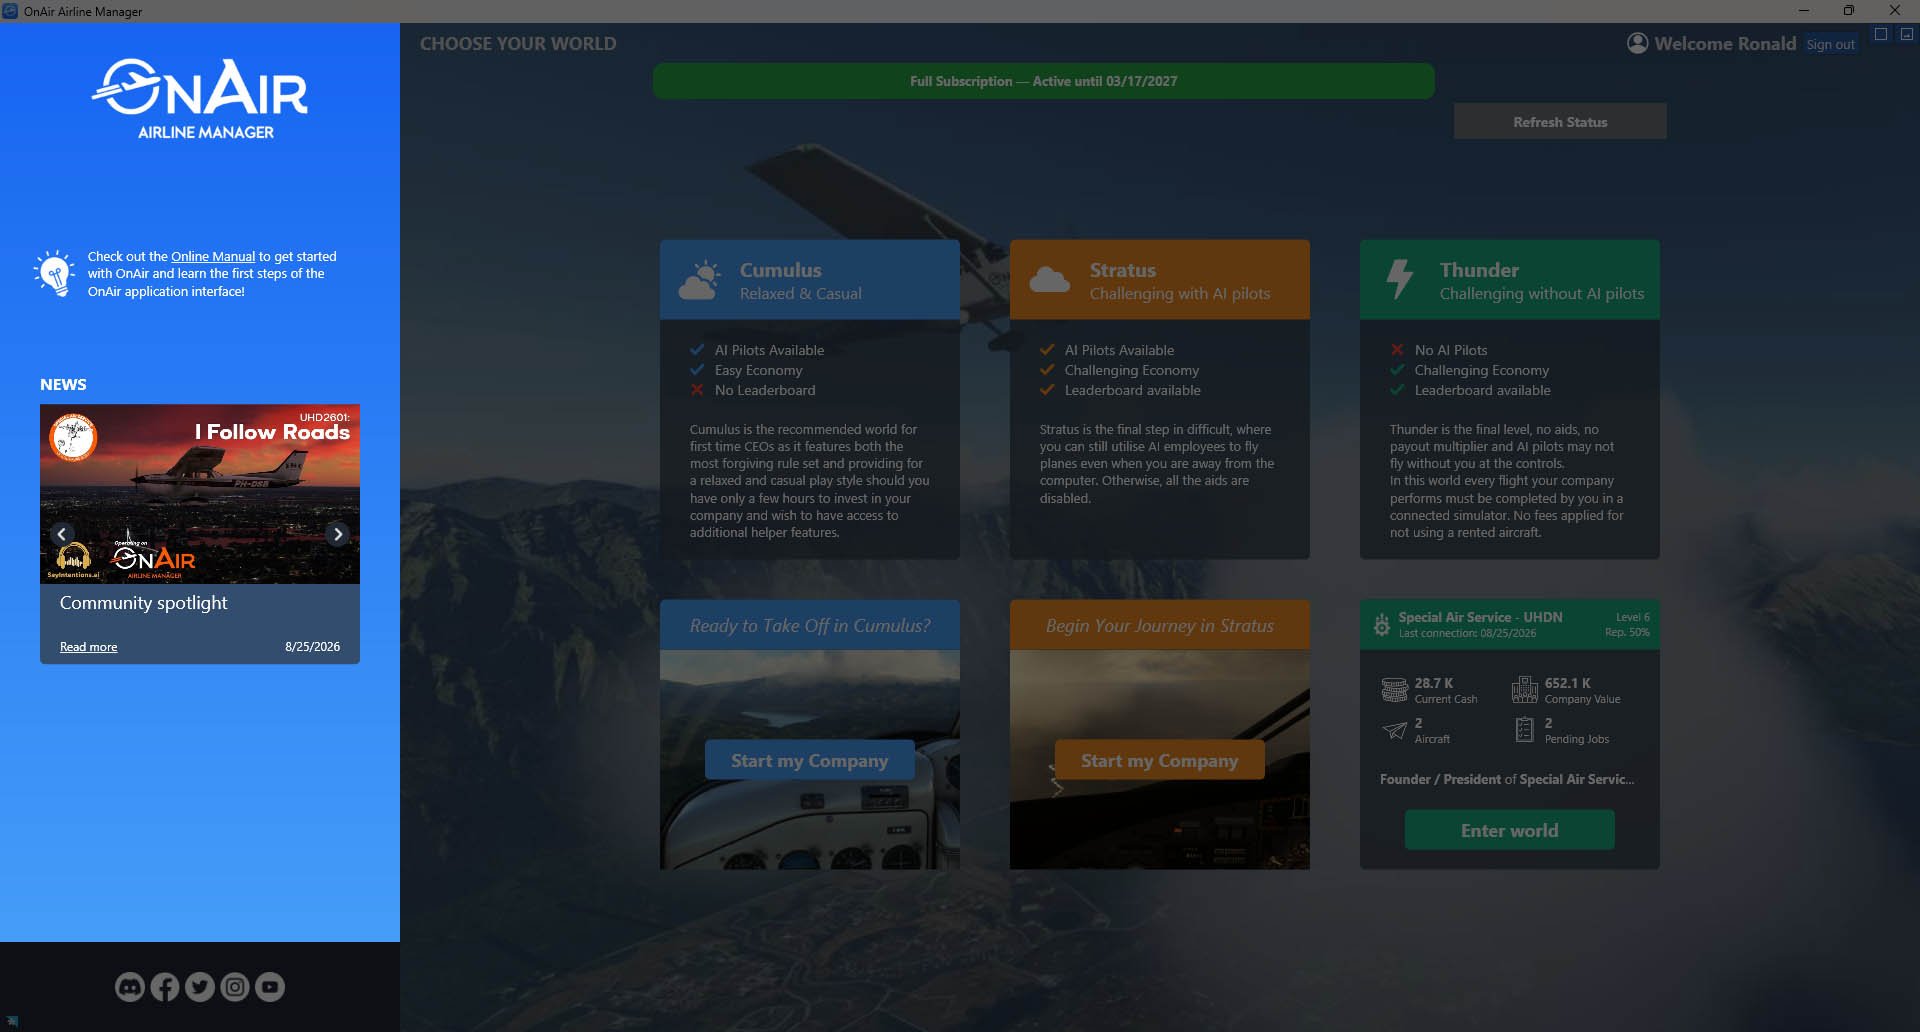Click the Ready to Take Off in Cumulus banner
1920x1032 pixels.
click(810, 626)
